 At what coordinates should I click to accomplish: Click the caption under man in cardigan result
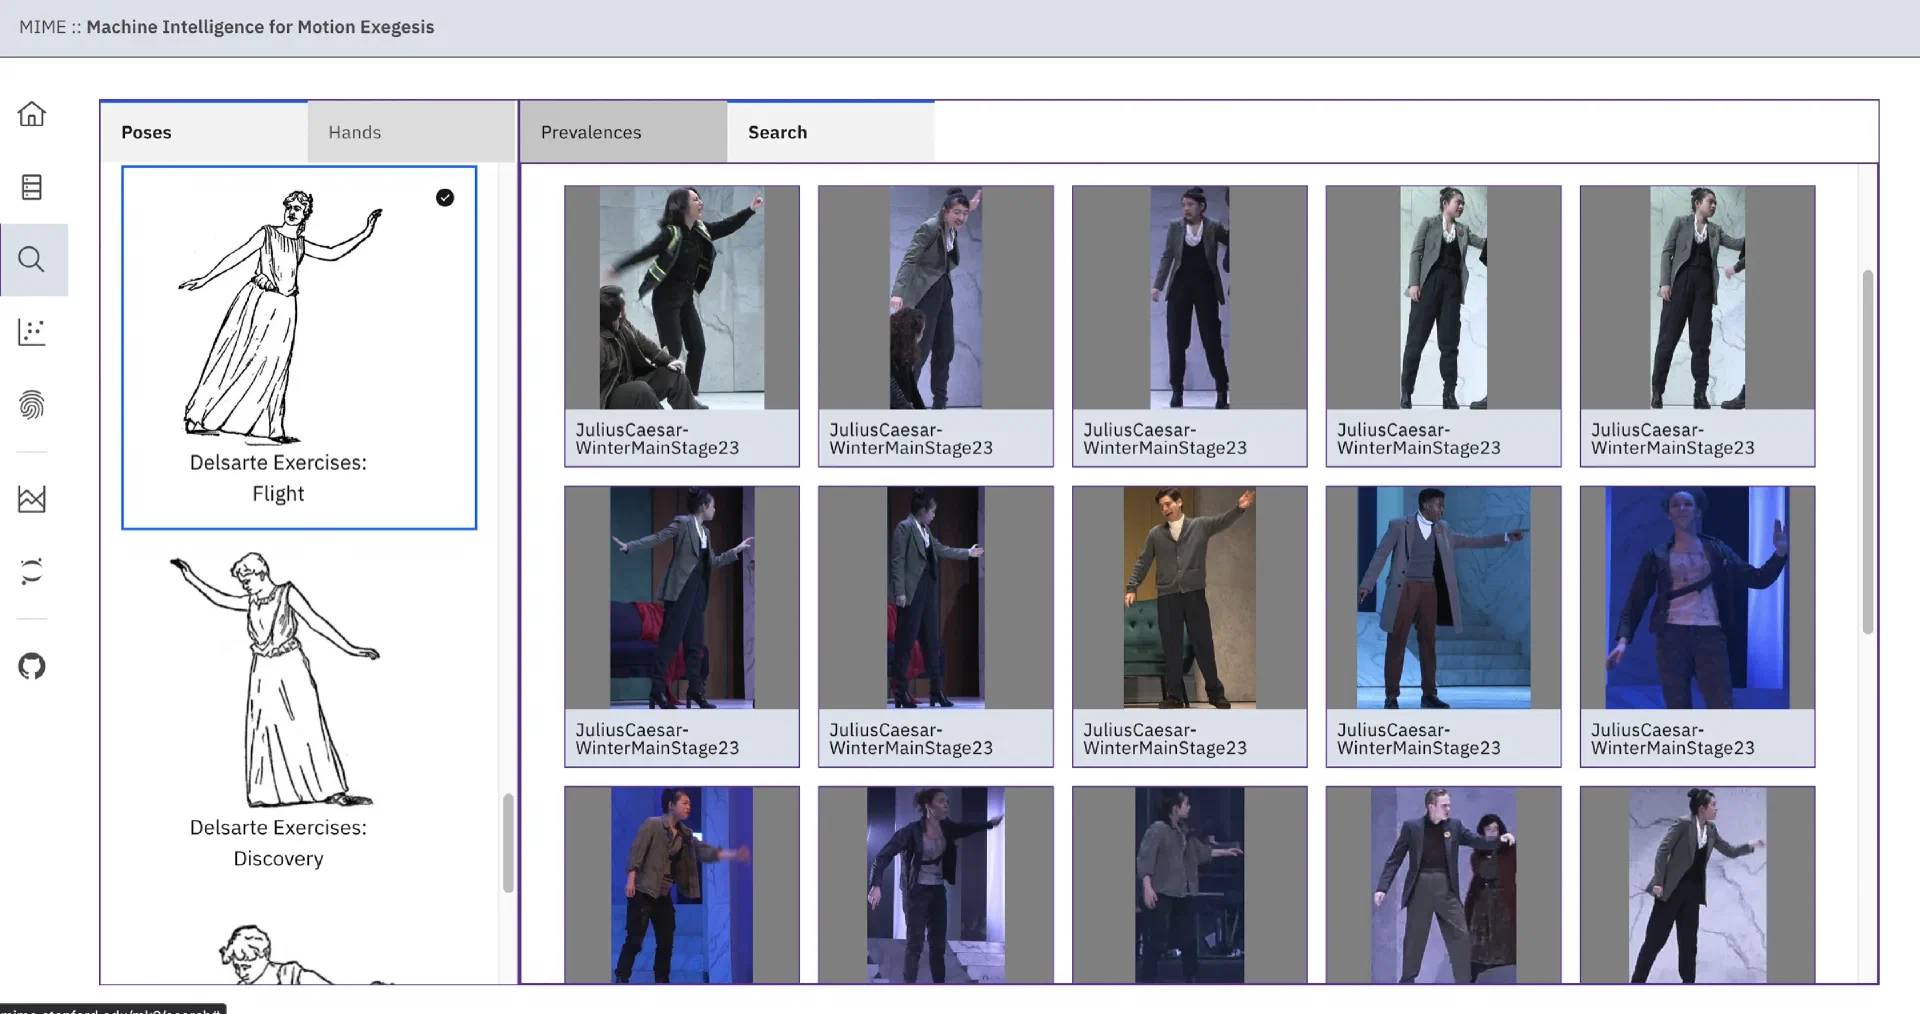tap(1165, 738)
